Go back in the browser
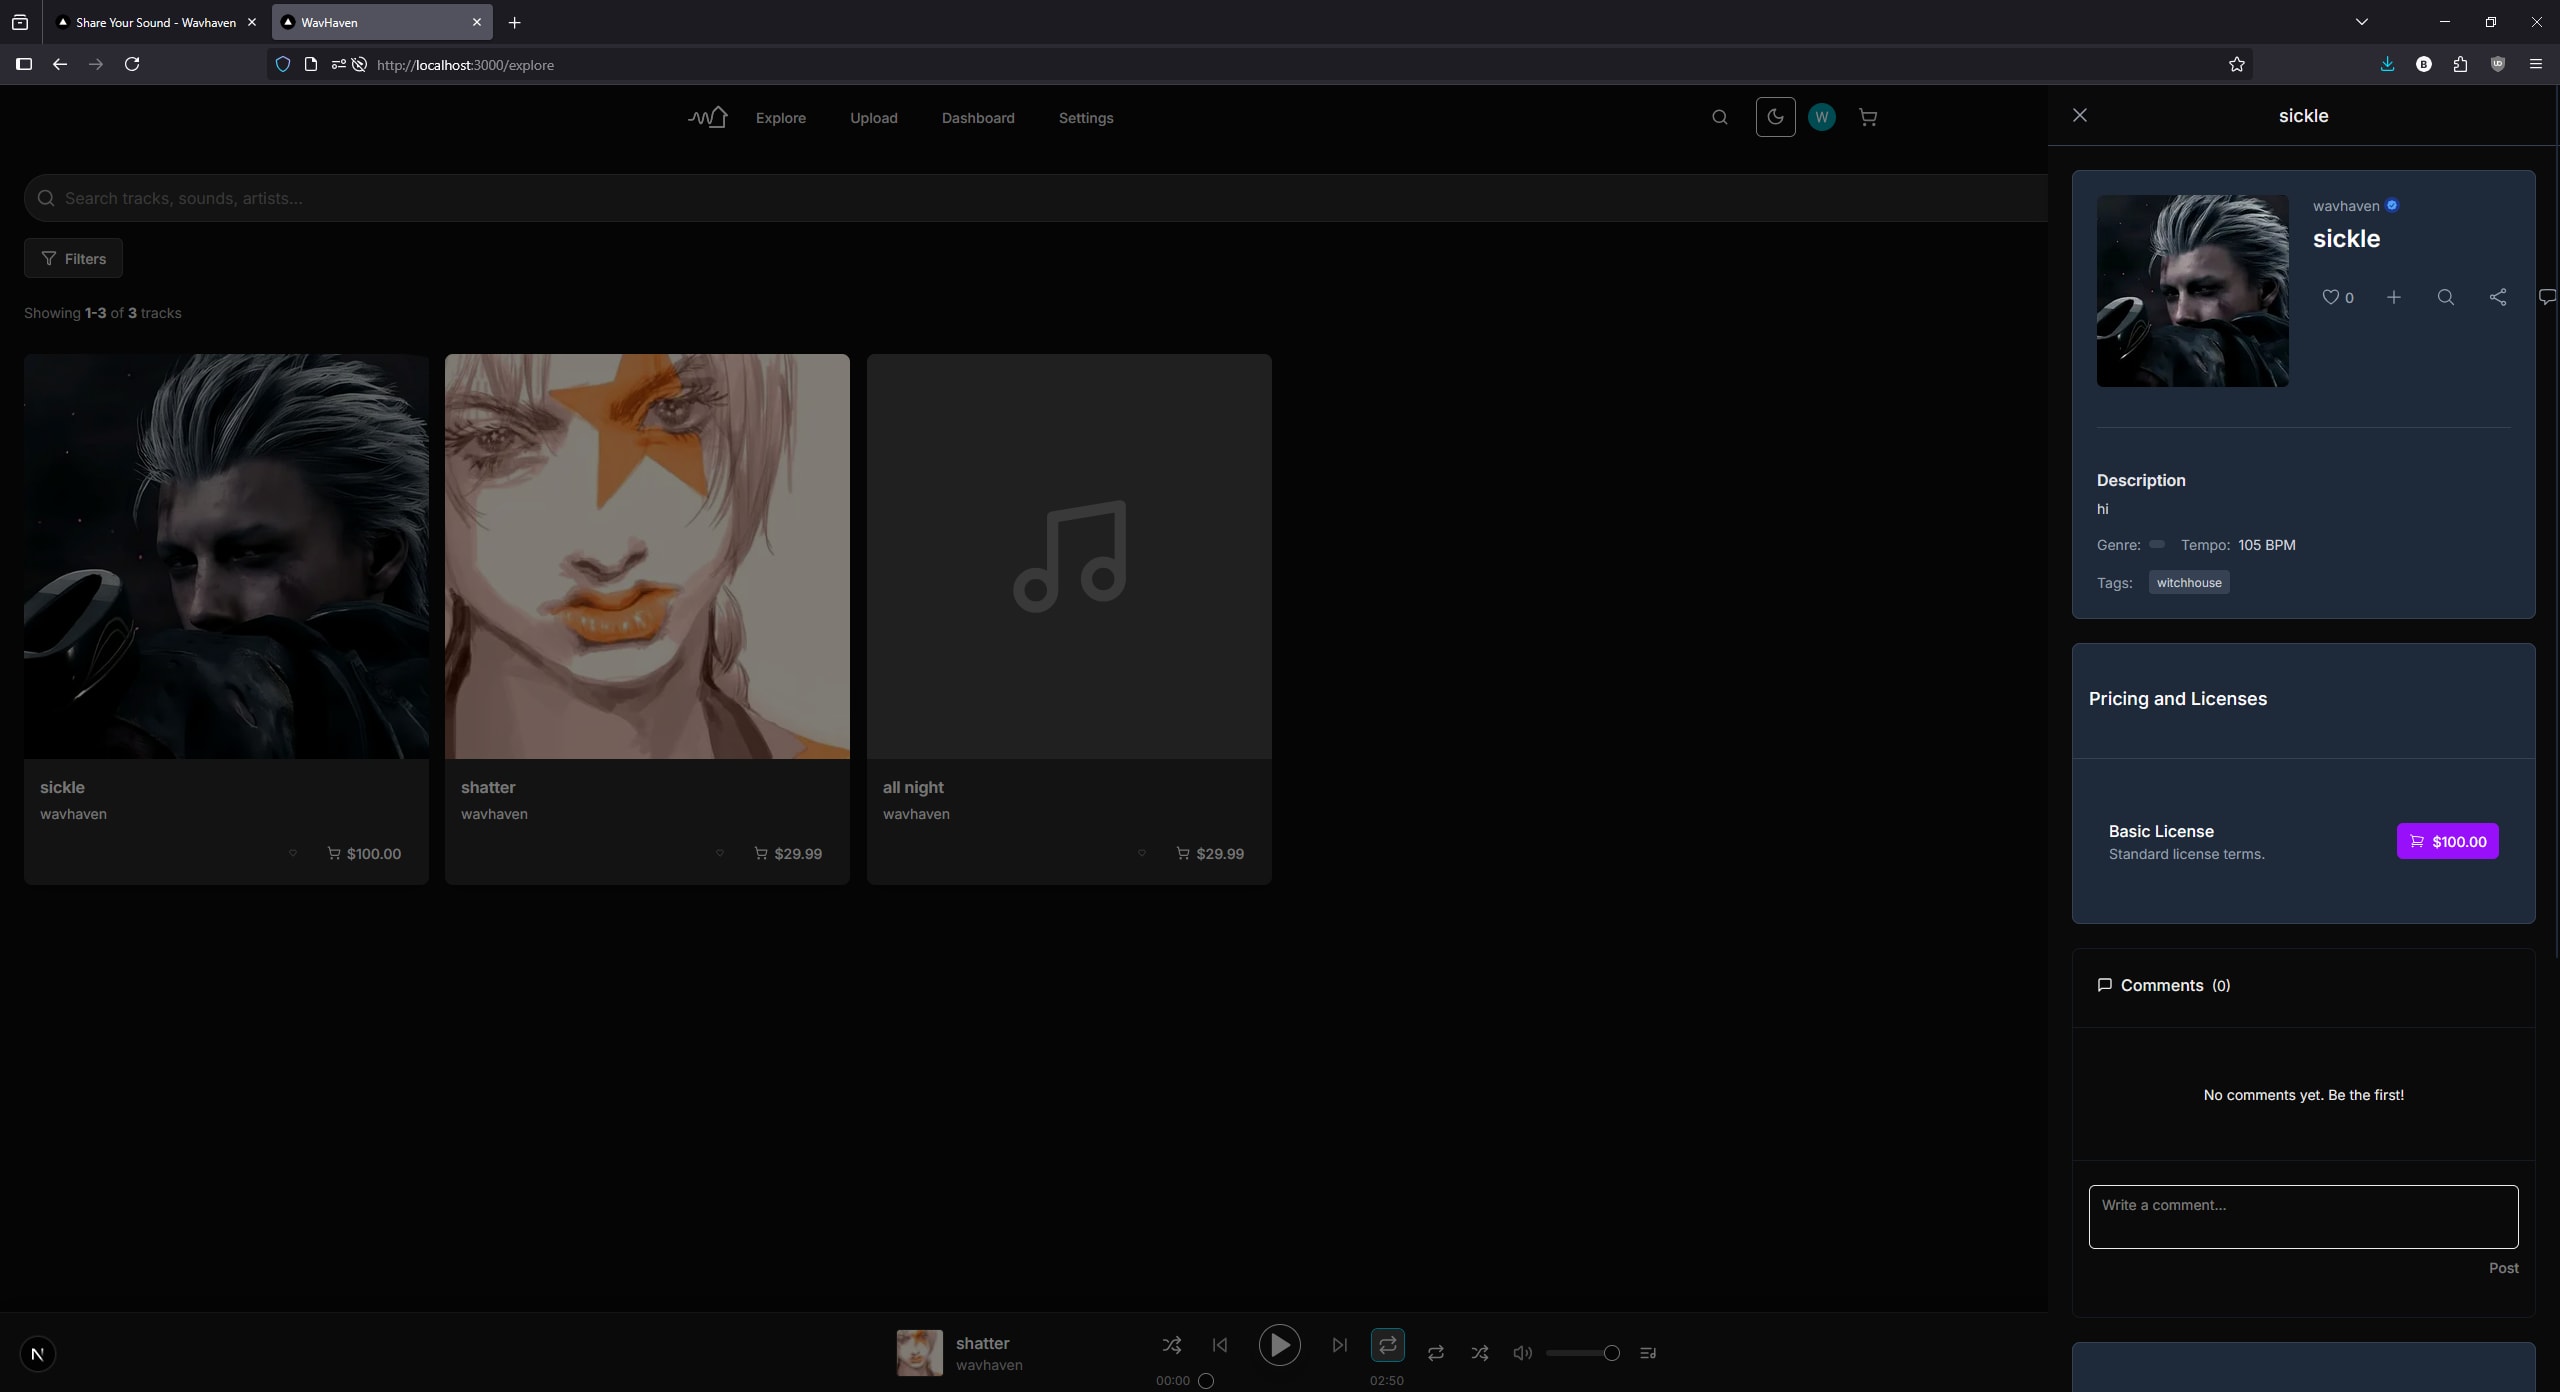2560x1392 pixels. [60, 64]
